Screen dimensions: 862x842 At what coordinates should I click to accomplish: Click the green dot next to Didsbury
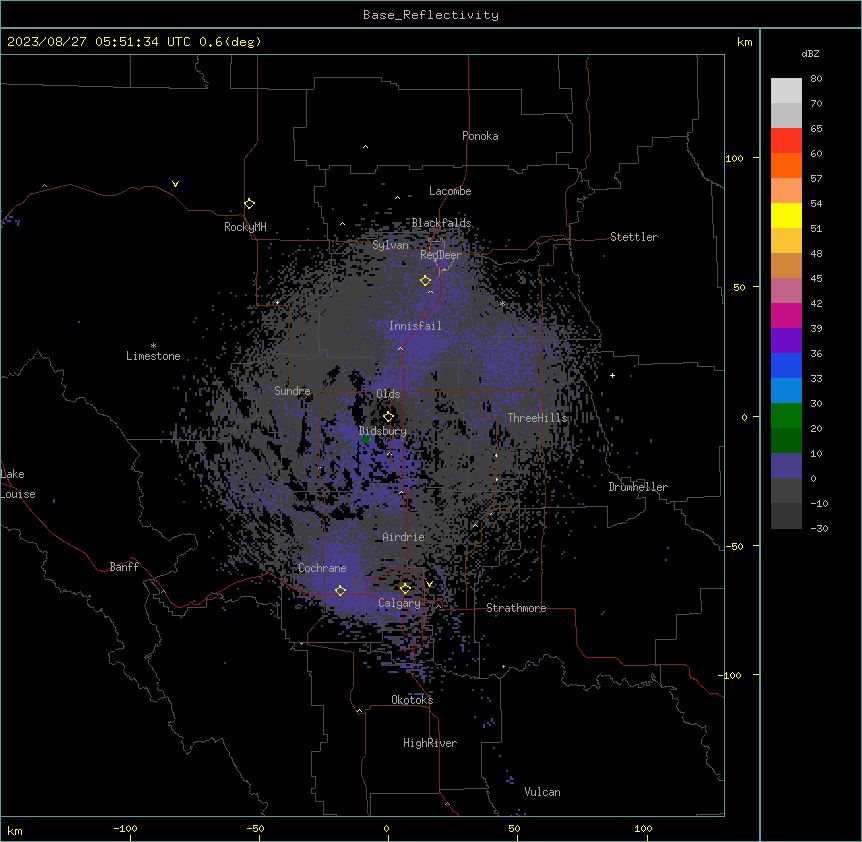tap(366, 440)
